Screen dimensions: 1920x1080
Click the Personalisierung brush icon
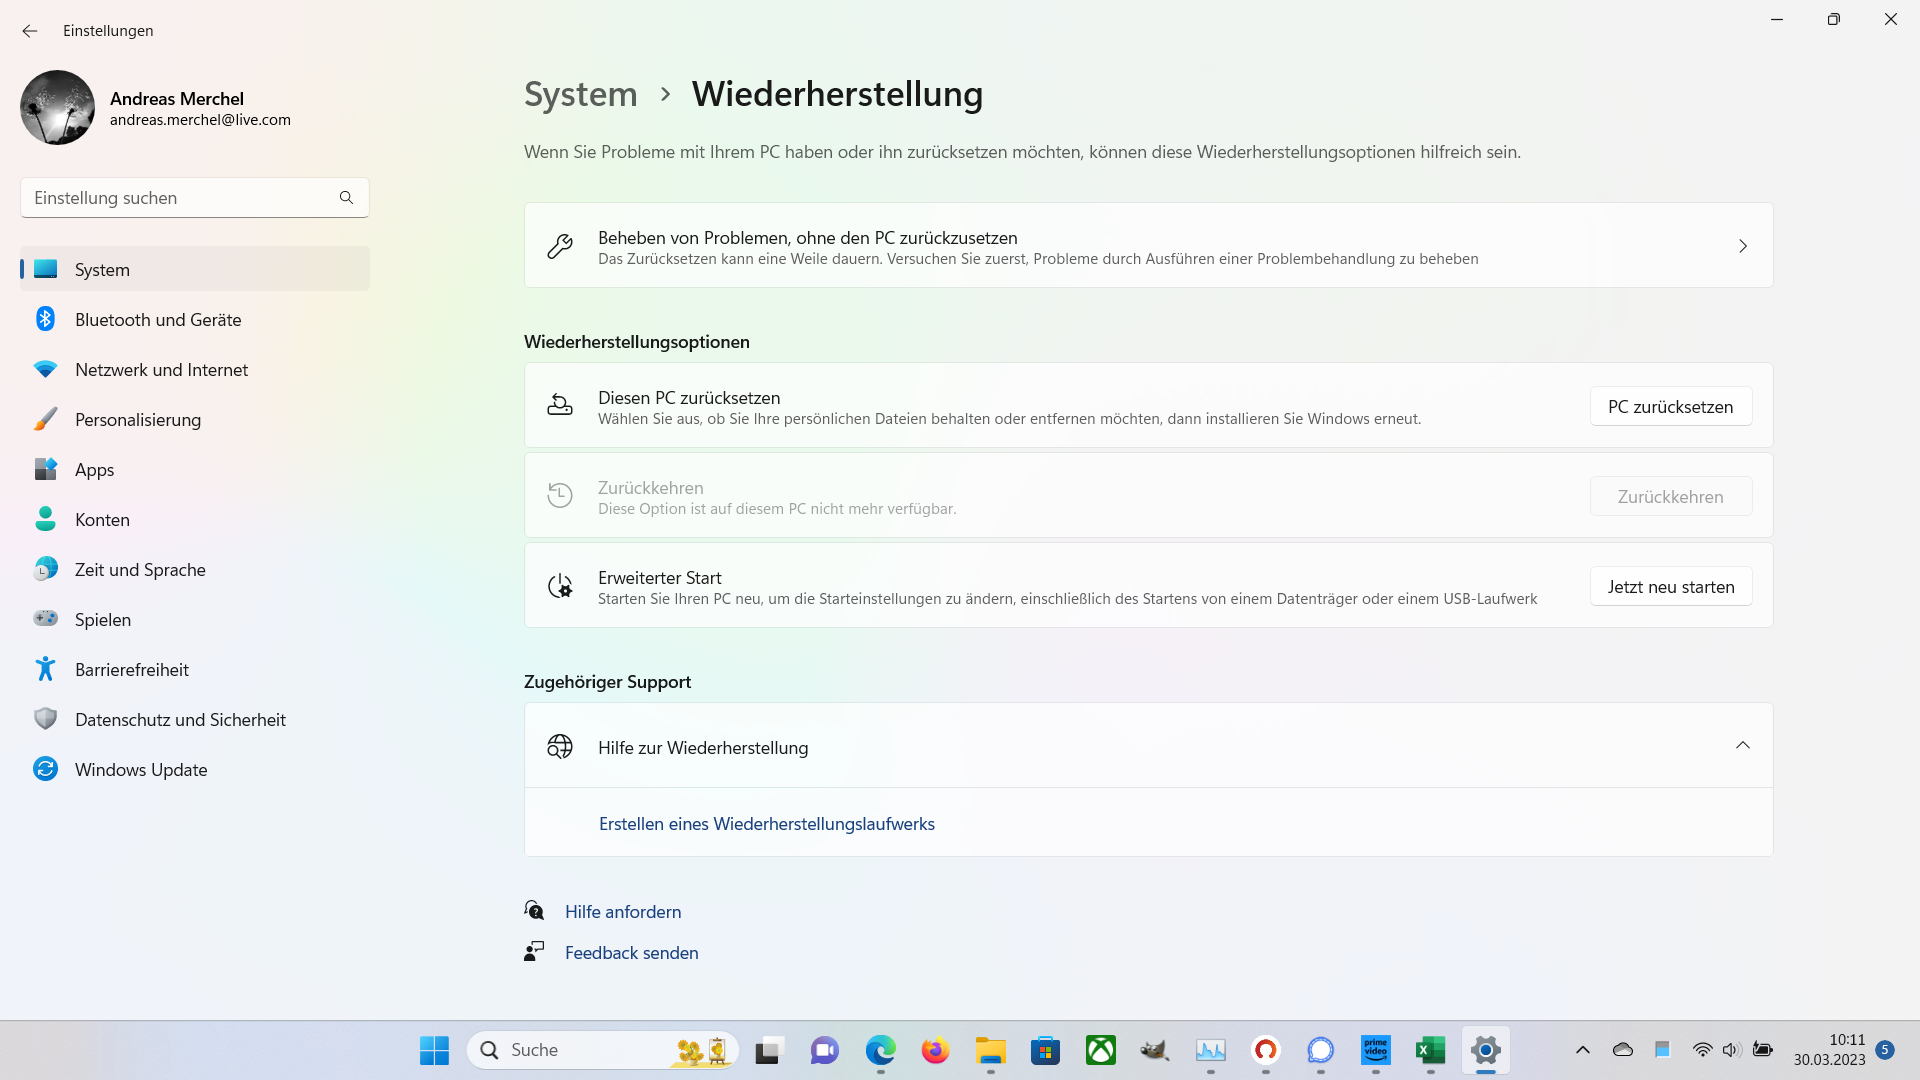click(45, 420)
